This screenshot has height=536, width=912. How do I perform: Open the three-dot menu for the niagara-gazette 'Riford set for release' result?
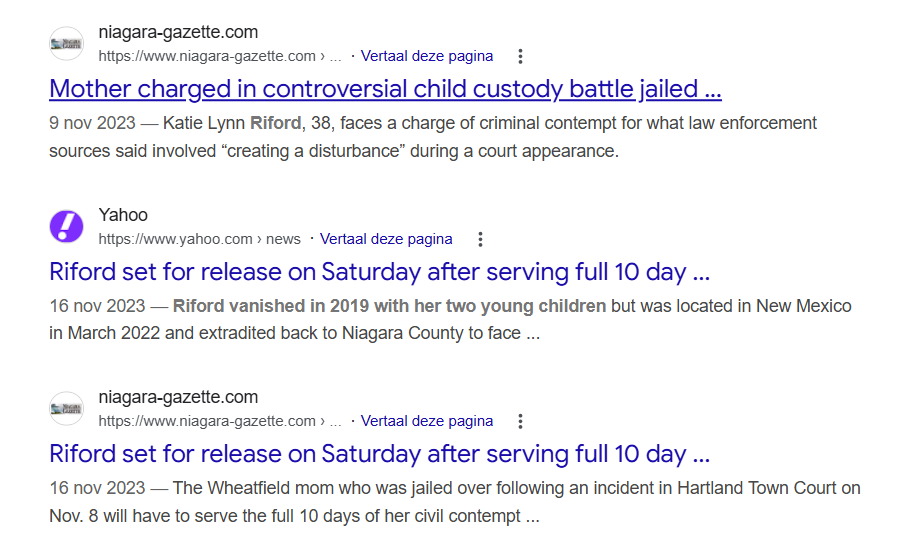[x=520, y=421]
